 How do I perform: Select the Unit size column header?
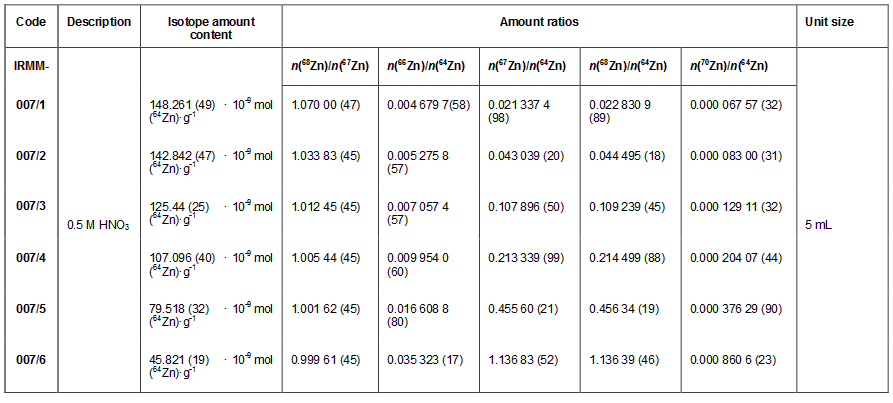(829, 22)
